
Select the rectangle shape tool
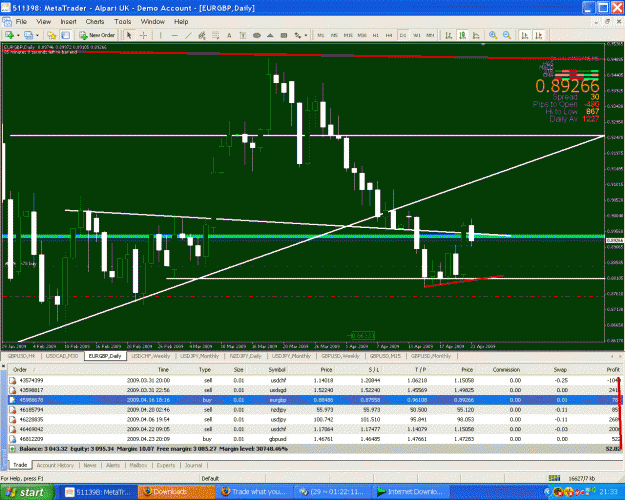(284, 35)
